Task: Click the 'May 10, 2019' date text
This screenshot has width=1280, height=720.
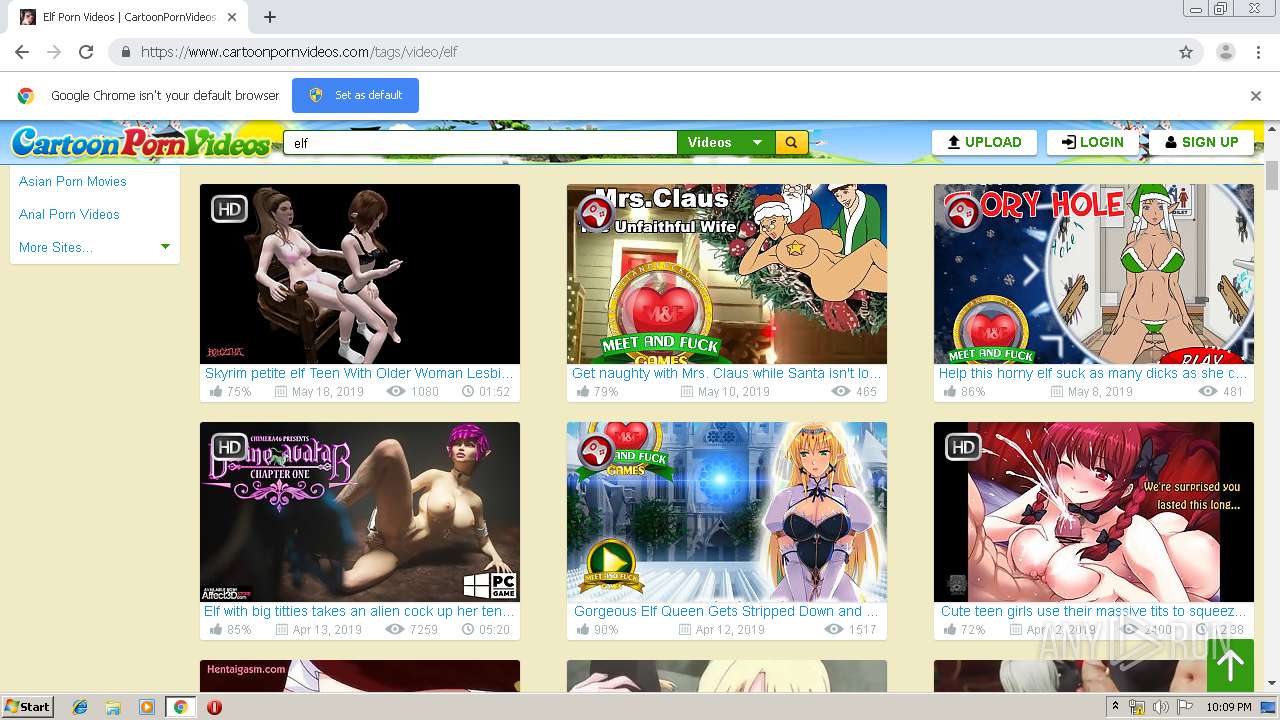Action: (x=734, y=392)
